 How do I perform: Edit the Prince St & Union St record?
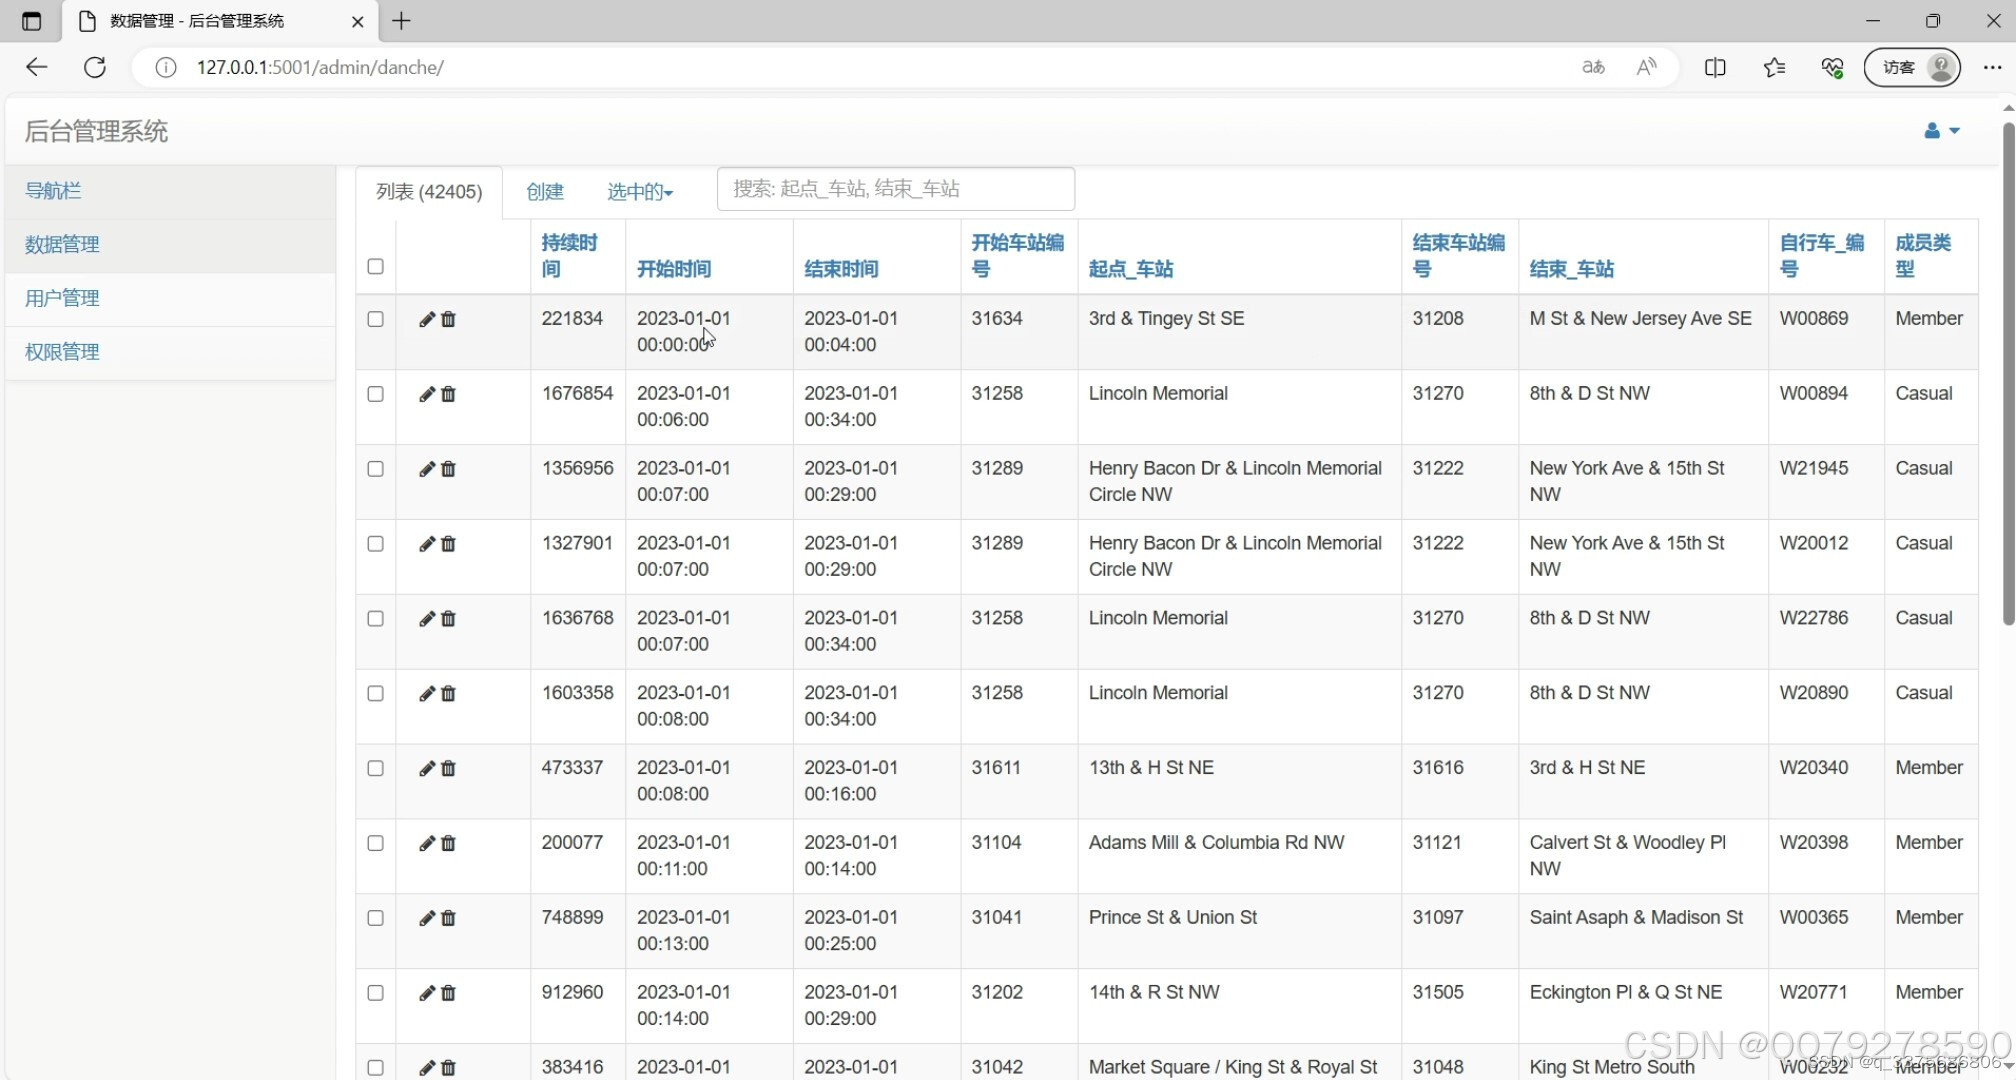point(426,918)
